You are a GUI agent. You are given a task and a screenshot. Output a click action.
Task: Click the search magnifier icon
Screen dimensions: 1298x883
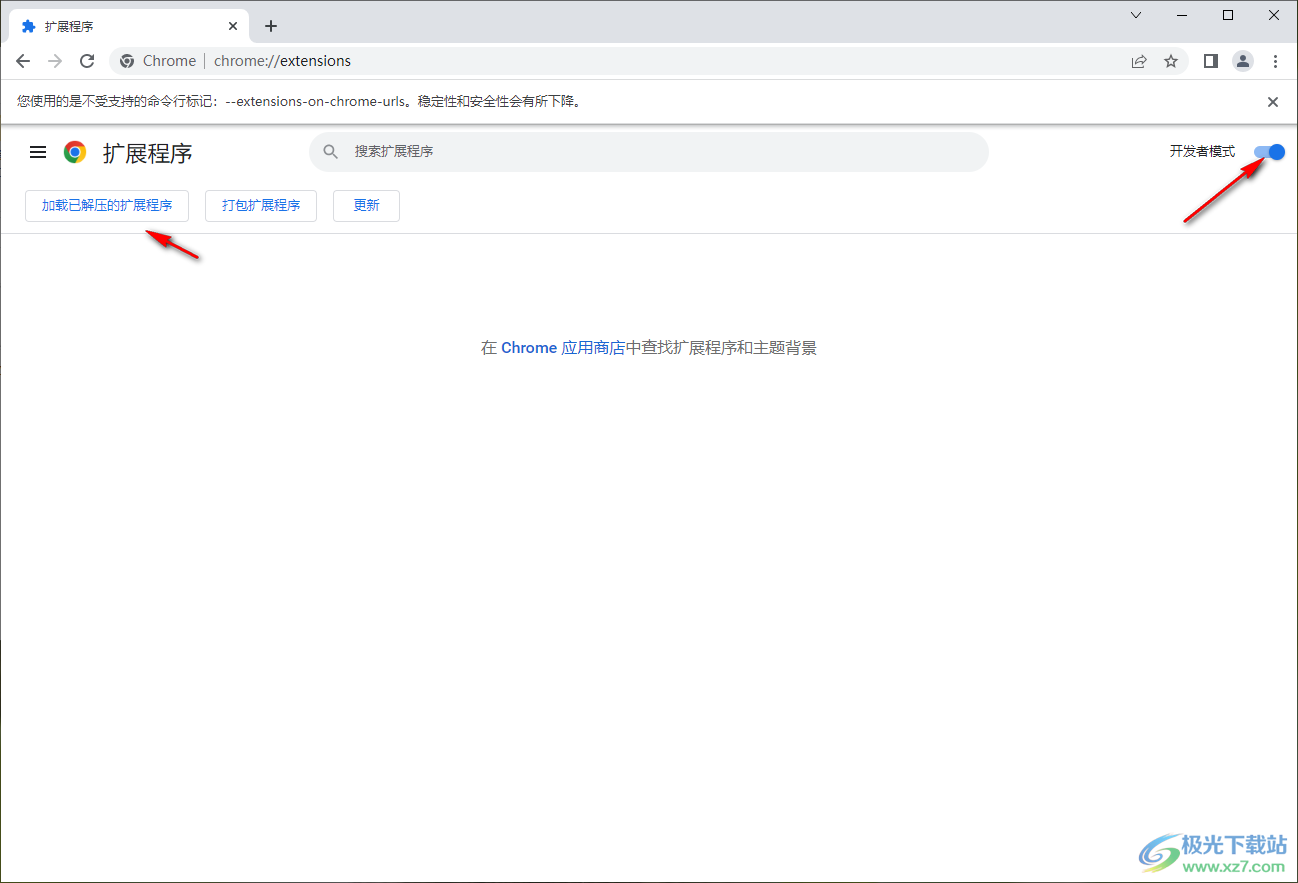coord(331,152)
